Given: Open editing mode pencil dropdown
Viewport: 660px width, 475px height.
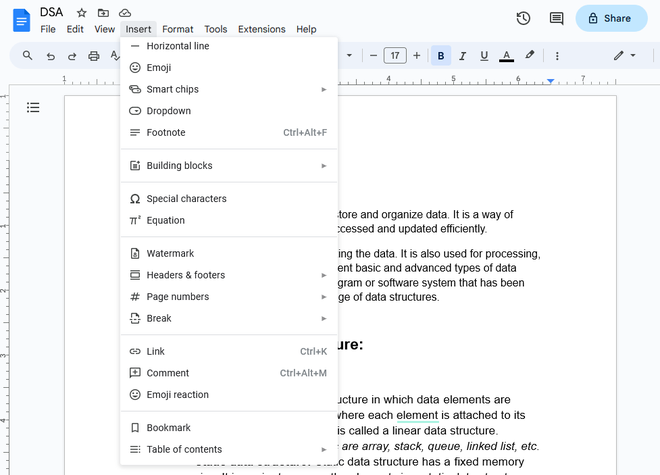Looking at the screenshot, I should click(x=624, y=56).
